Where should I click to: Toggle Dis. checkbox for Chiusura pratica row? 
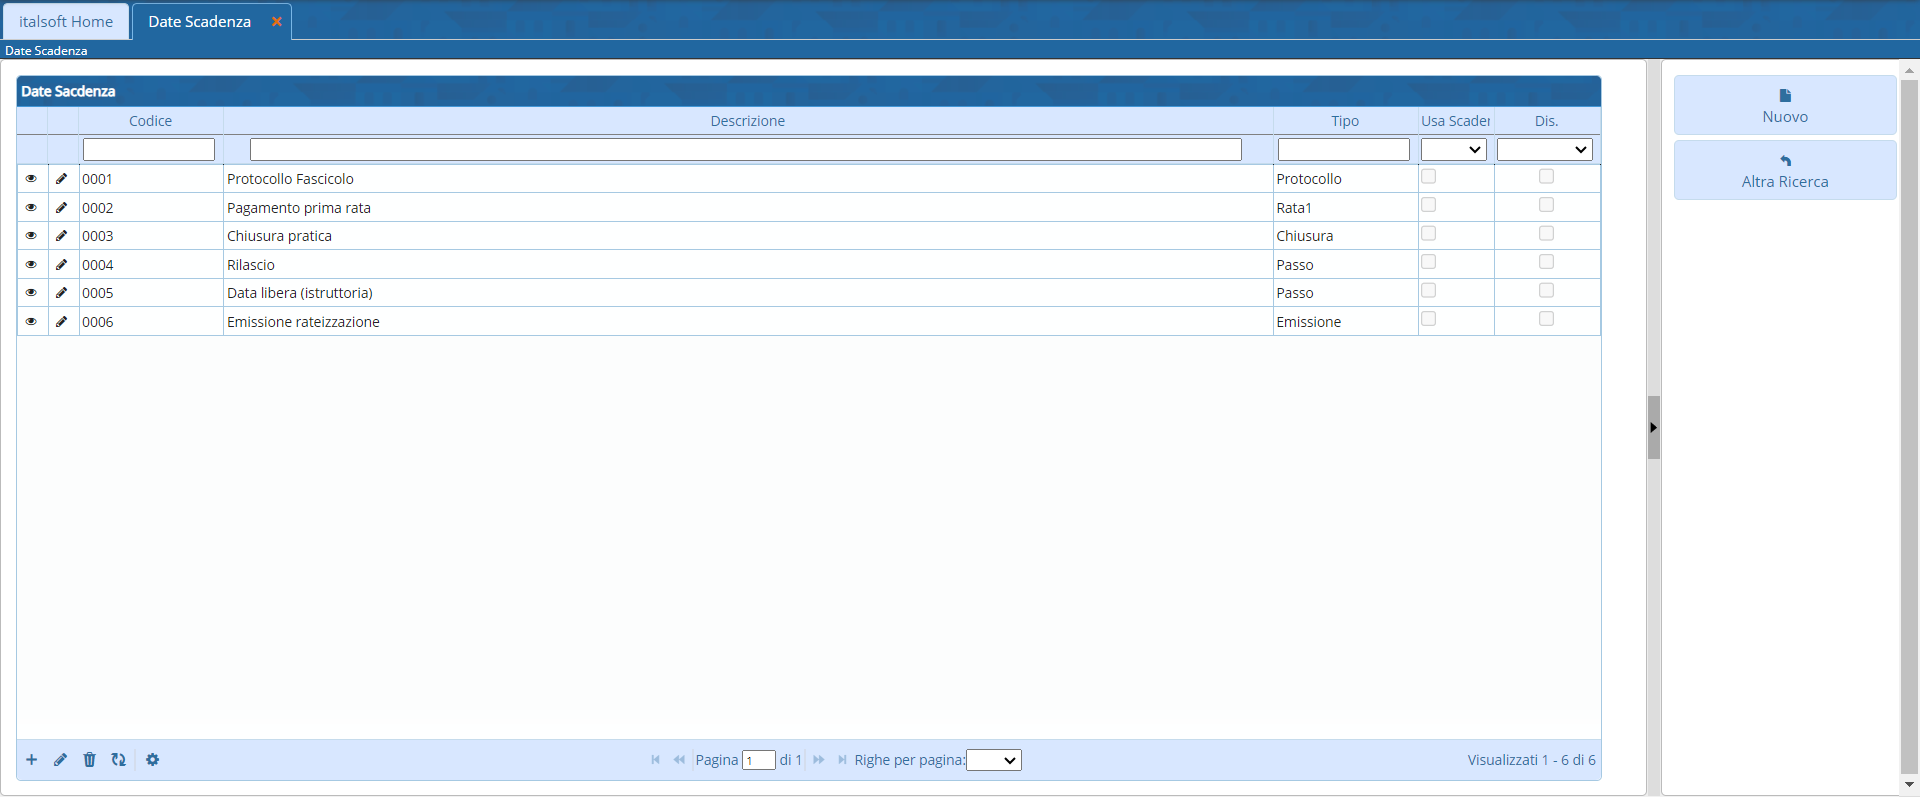pos(1546,234)
